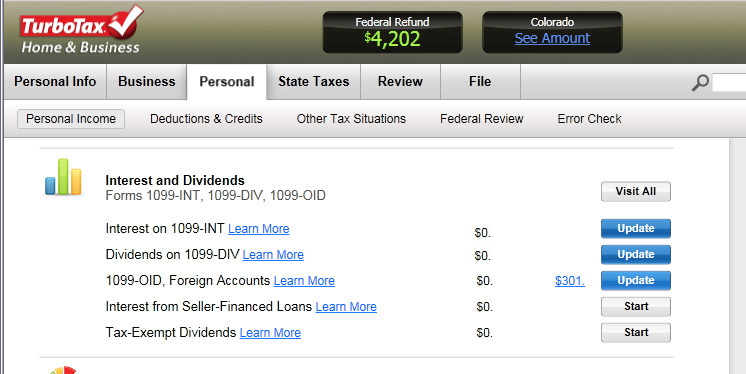Viewport: 746px width, 374px height.
Task: Go to Federal Review
Action: click(x=481, y=119)
